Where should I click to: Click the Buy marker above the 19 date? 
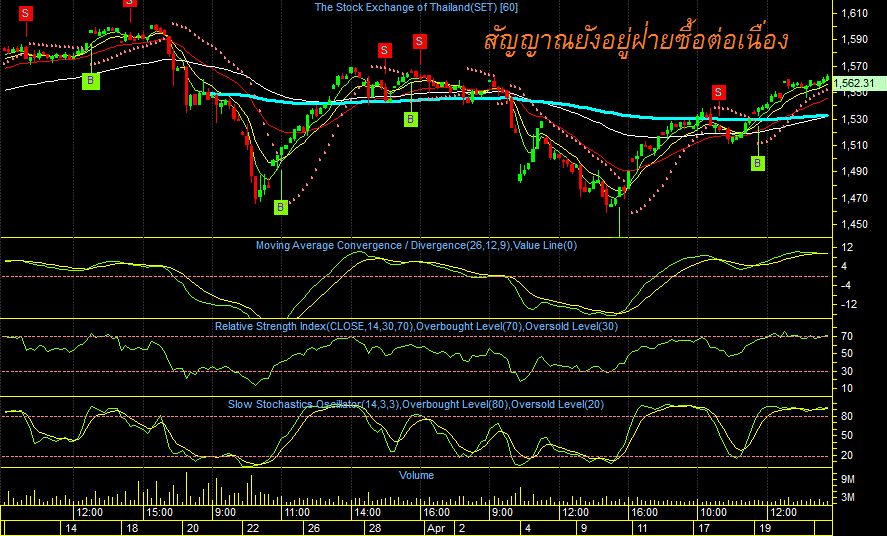click(x=757, y=164)
